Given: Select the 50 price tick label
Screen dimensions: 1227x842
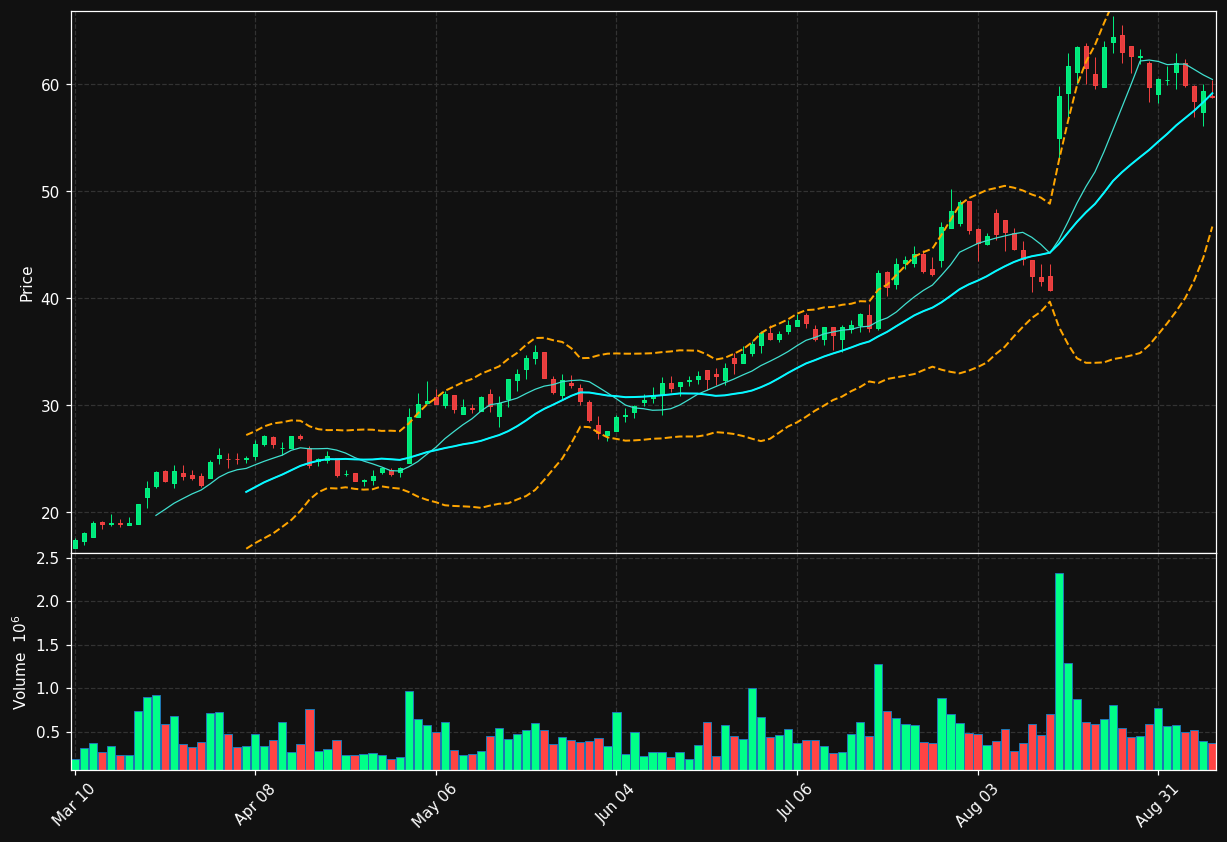Looking at the screenshot, I should (x=51, y=192).
